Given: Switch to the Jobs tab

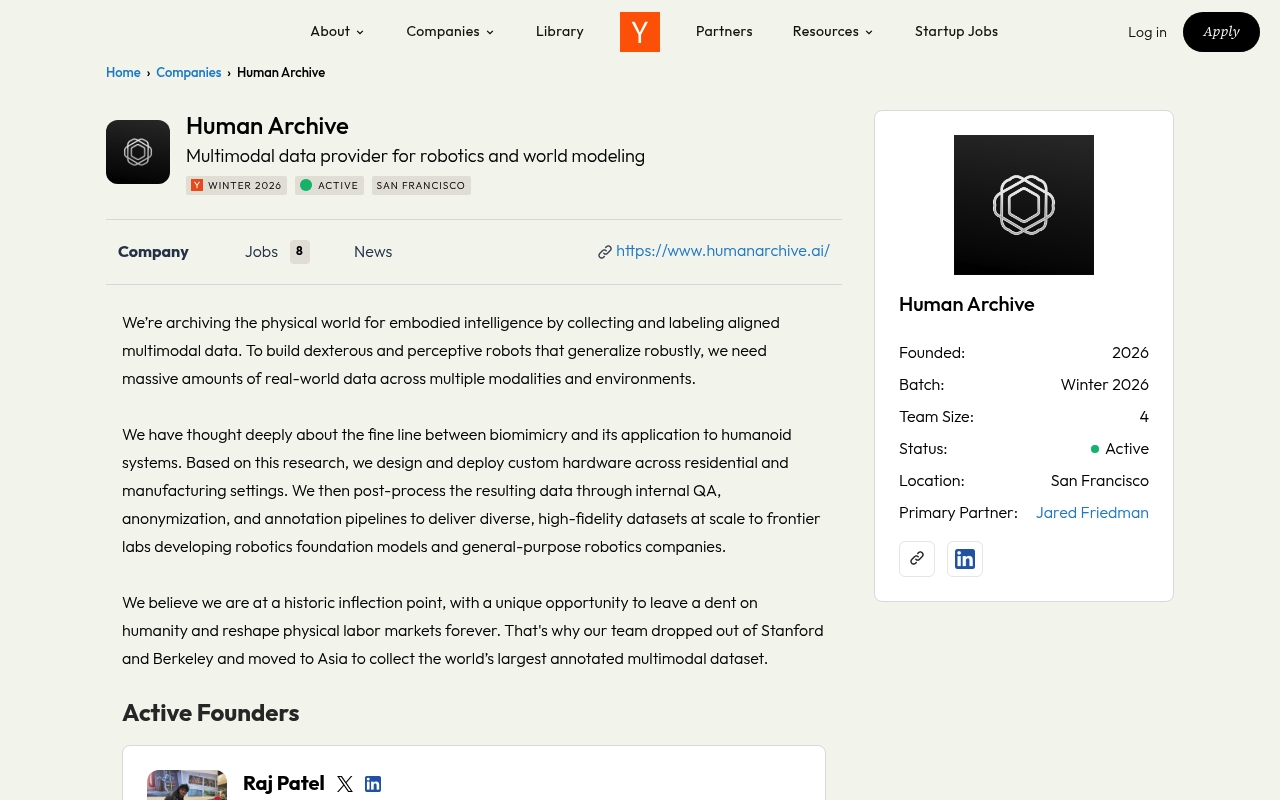Looking at the screenshot, I should [277, 252].
